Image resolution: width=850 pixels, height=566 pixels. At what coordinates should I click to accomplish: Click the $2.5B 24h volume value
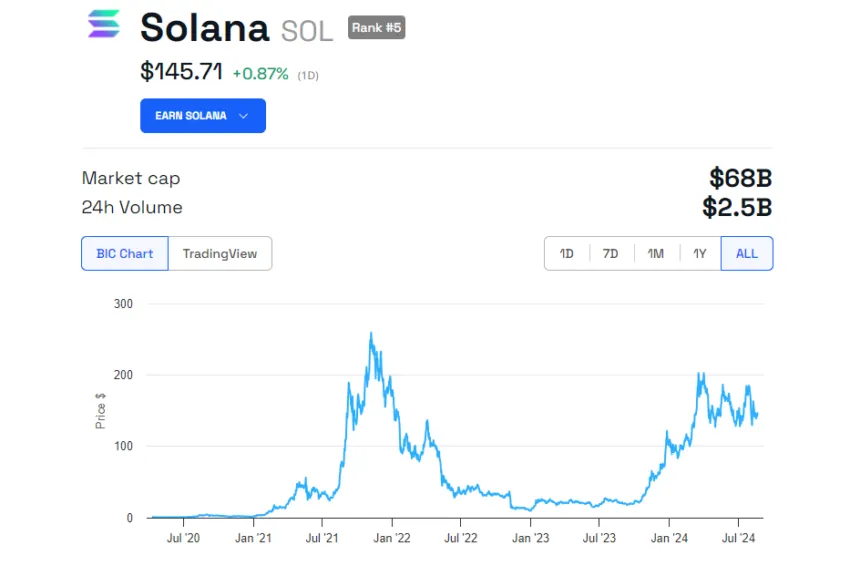coord(737,207)
